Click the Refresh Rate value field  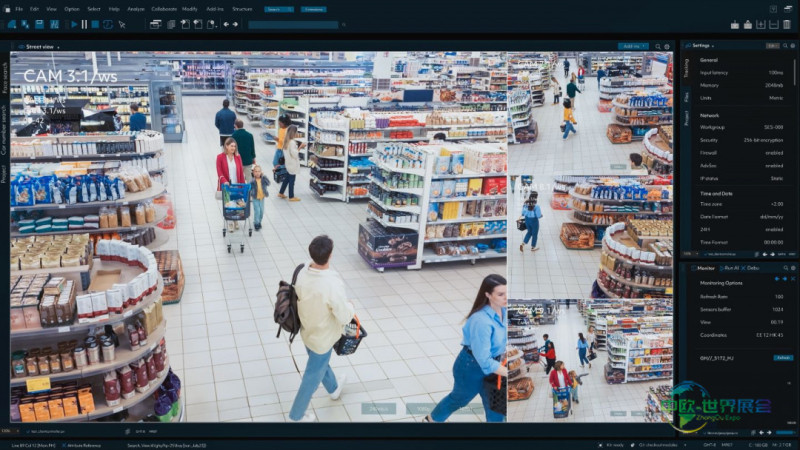[777, 297]
